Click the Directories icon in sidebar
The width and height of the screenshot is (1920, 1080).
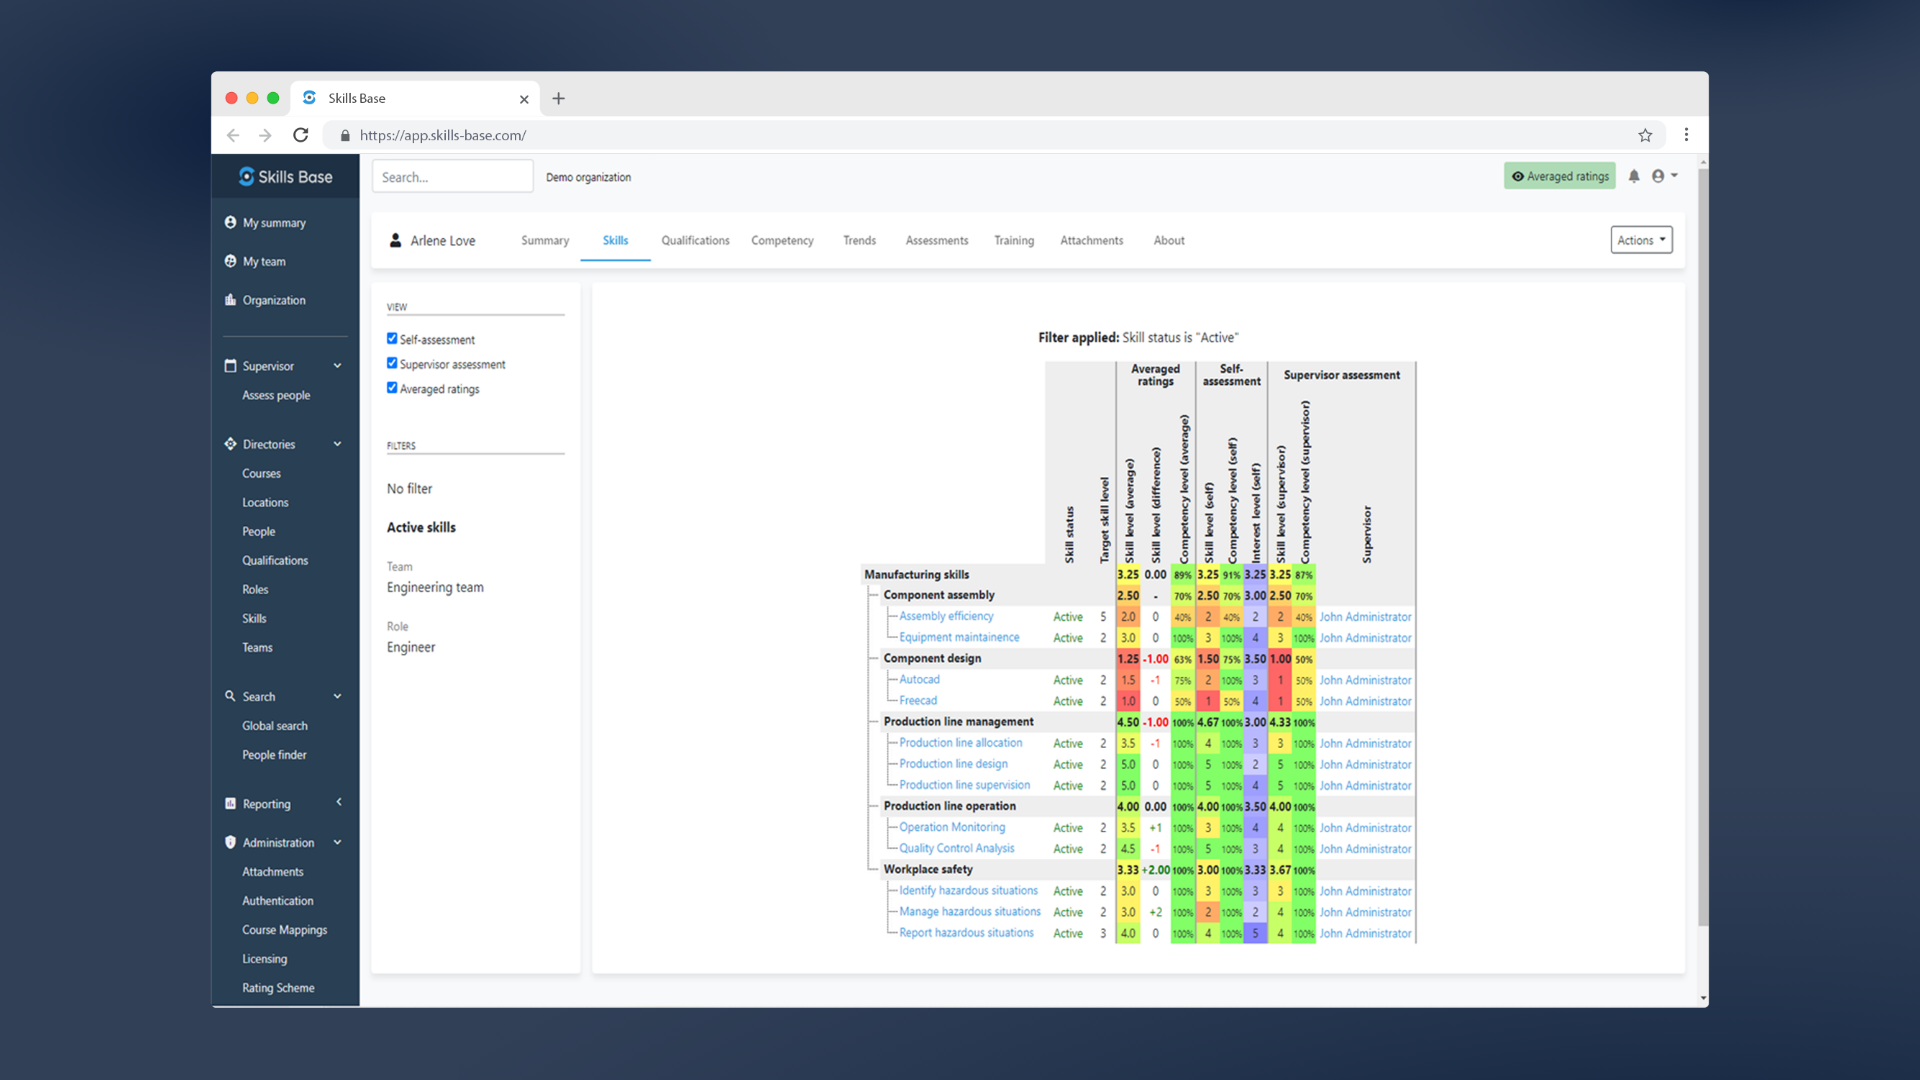click(231, 444)
